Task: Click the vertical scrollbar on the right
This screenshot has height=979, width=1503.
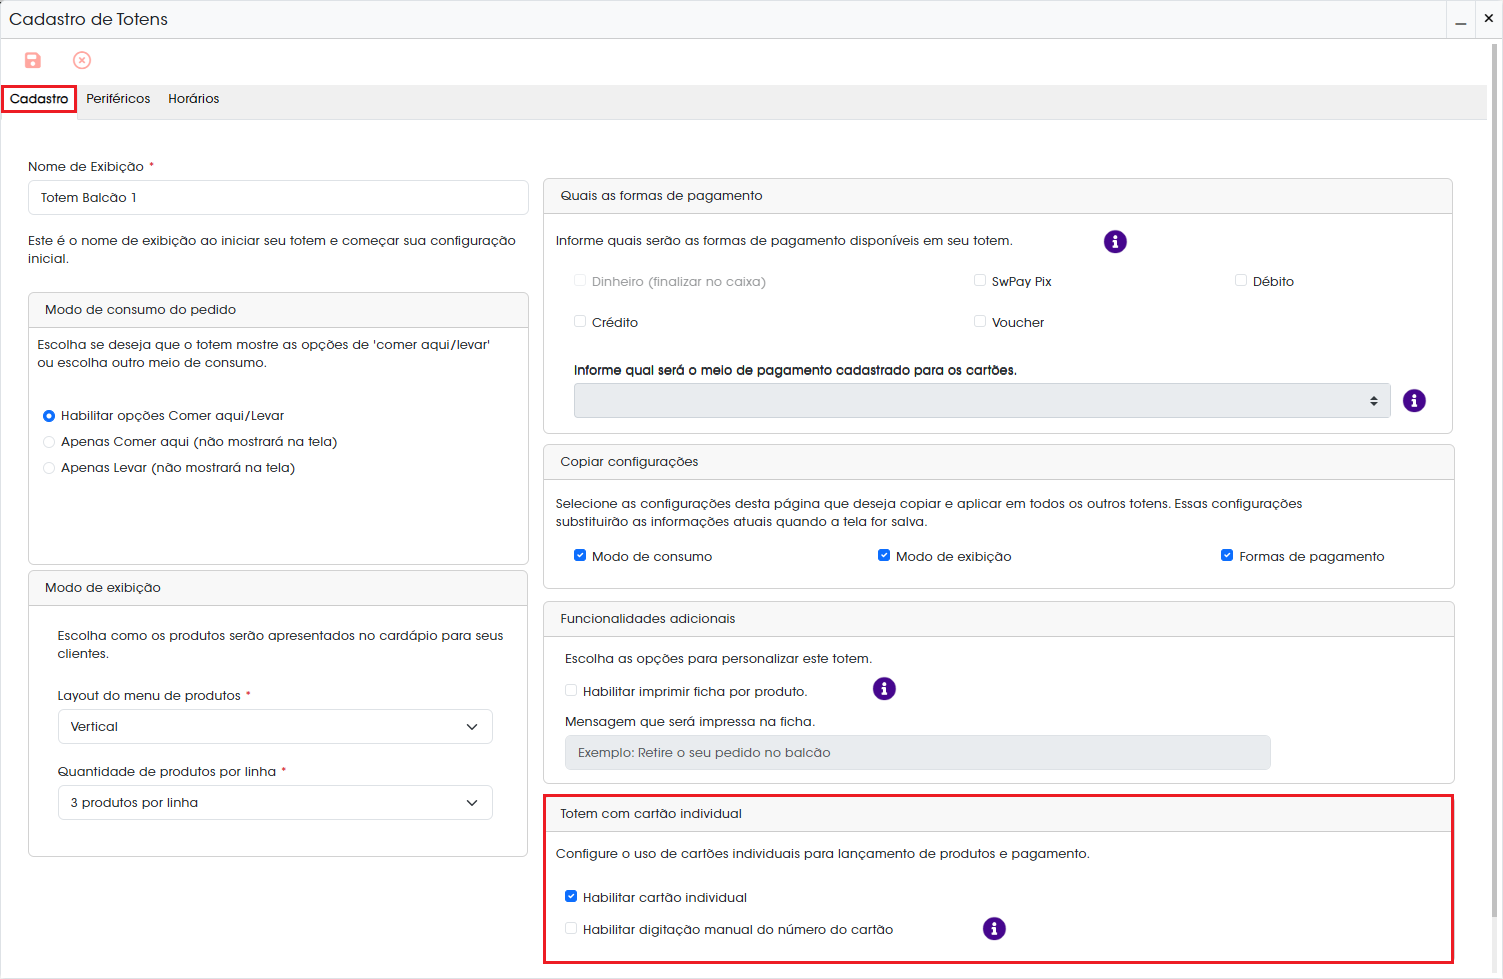Action: [x=1496, y=480]
